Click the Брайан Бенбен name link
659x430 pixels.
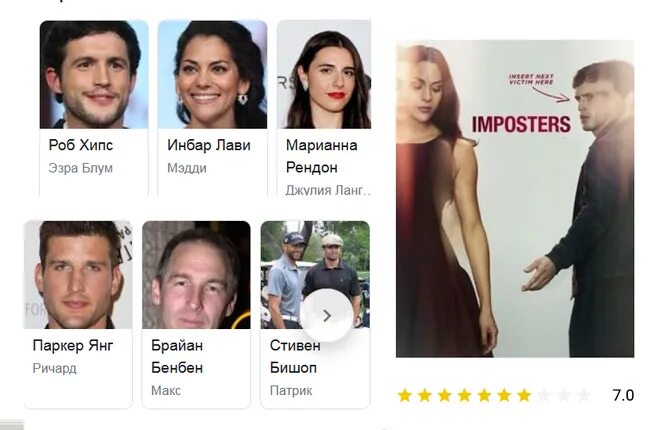tap(177, 356)
